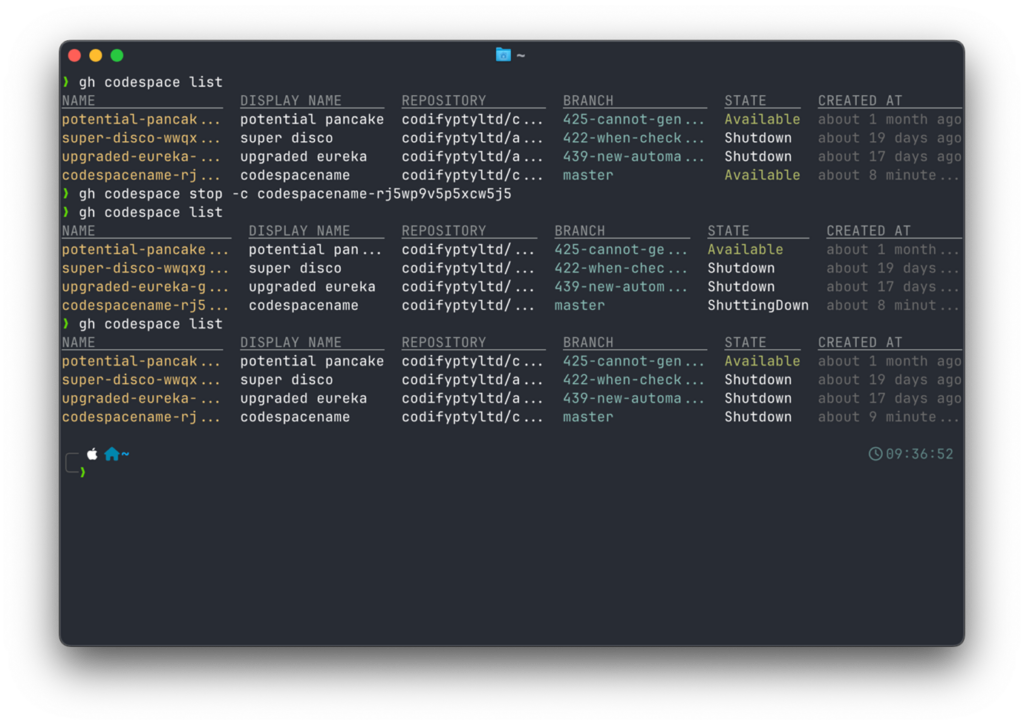The height and width of the screenshot is (725, 1024).
Task: Click the branch 'master' in the ShuttingDown row
Action: pyautogui.click(x=579, y=305)
